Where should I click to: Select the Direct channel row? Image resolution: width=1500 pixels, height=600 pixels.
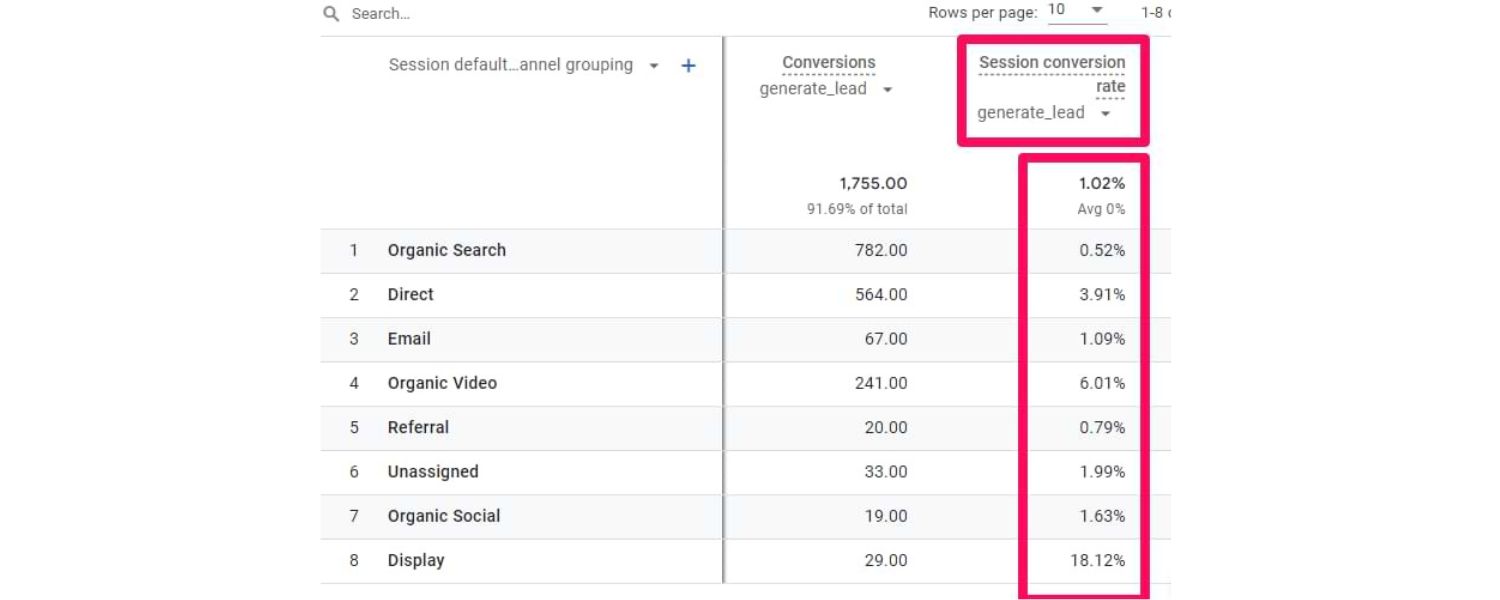point(410,294)
